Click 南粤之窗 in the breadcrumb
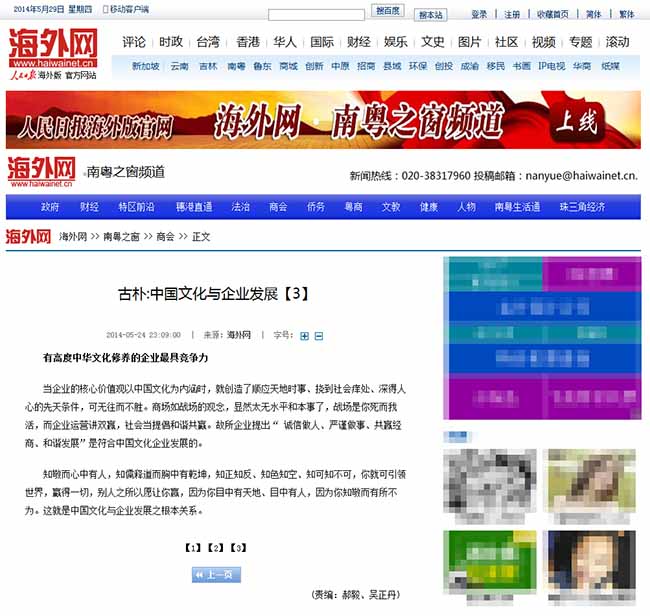 (124, 237)
